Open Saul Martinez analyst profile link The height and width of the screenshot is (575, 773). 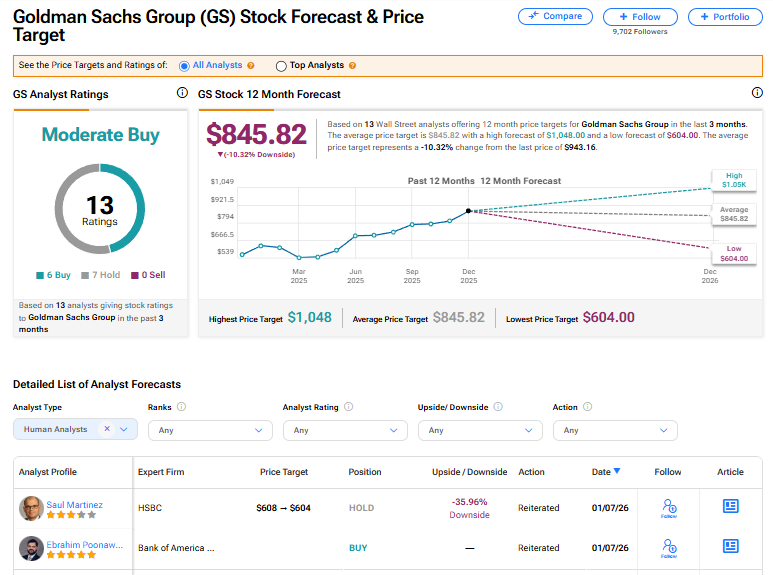(x=75, y=505)
